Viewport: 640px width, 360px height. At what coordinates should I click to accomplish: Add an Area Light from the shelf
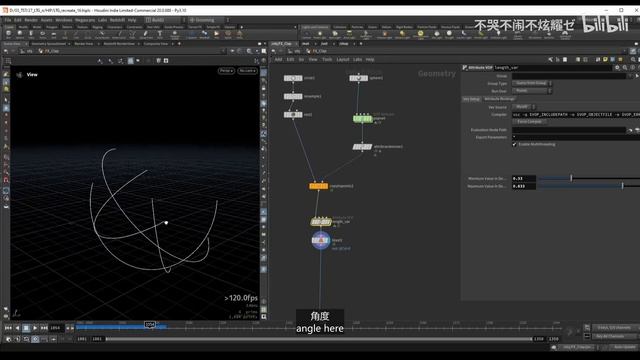[349, 34]
